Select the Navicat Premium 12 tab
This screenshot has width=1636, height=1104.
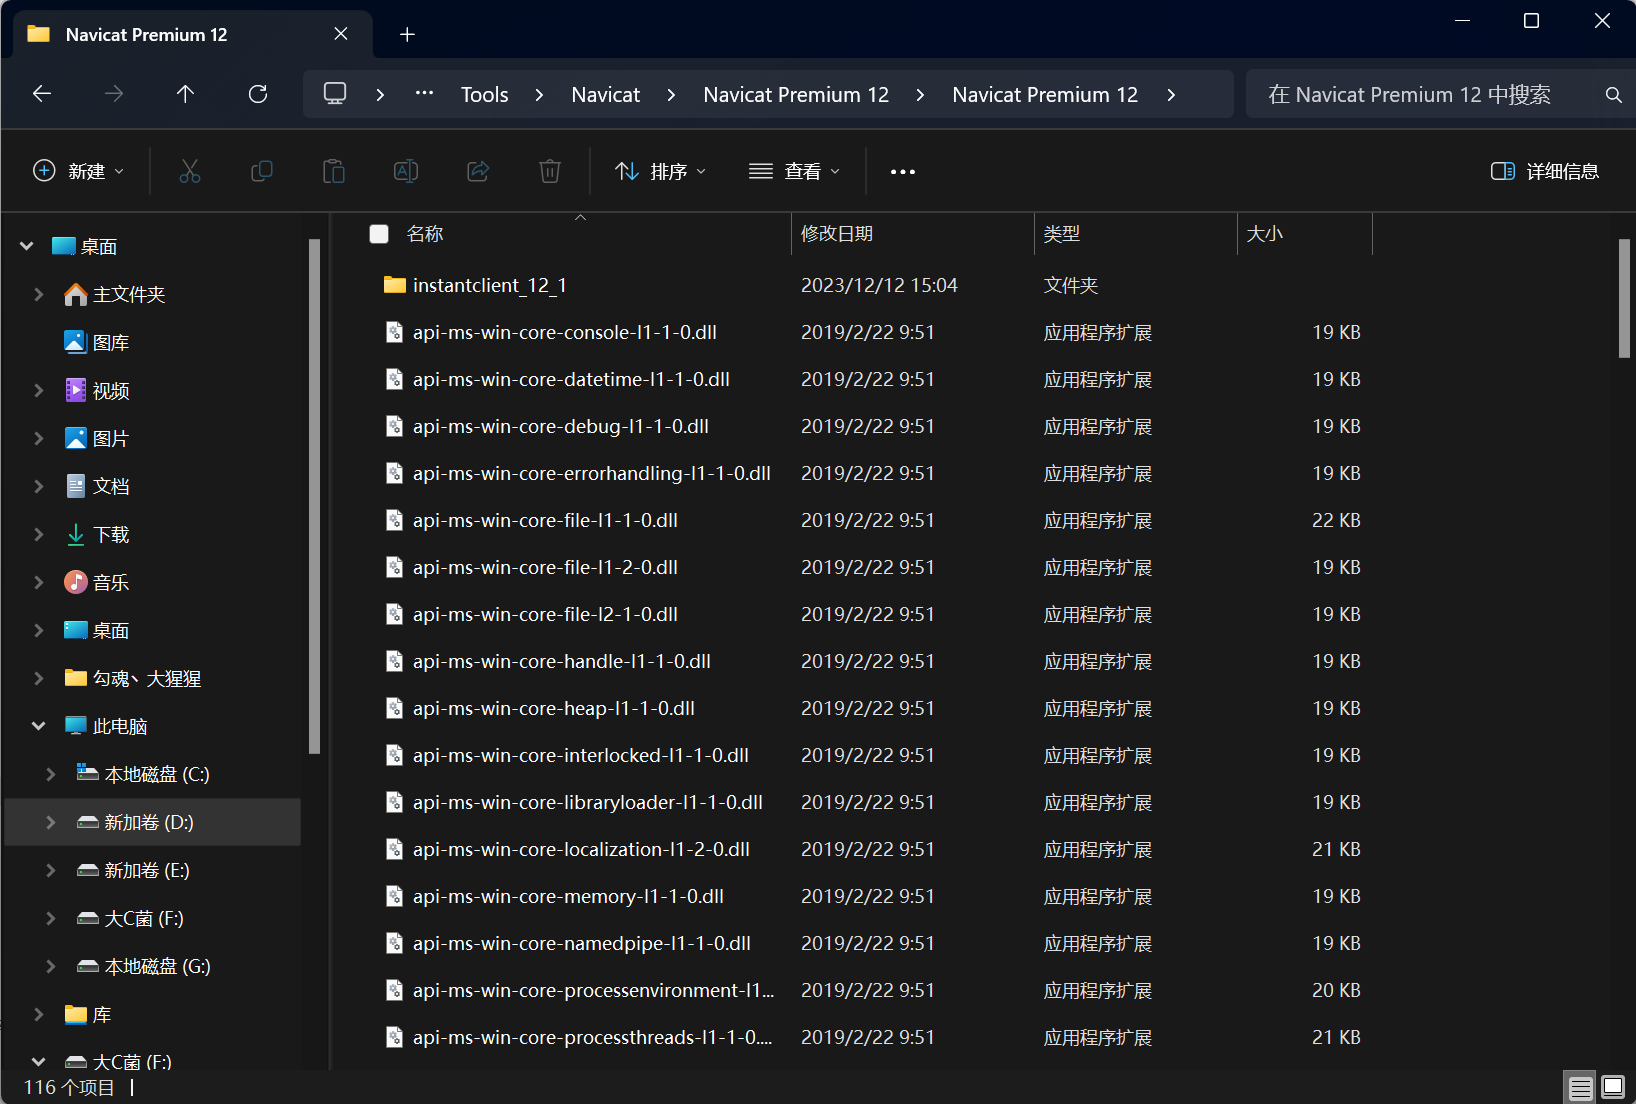coord(190,34)
